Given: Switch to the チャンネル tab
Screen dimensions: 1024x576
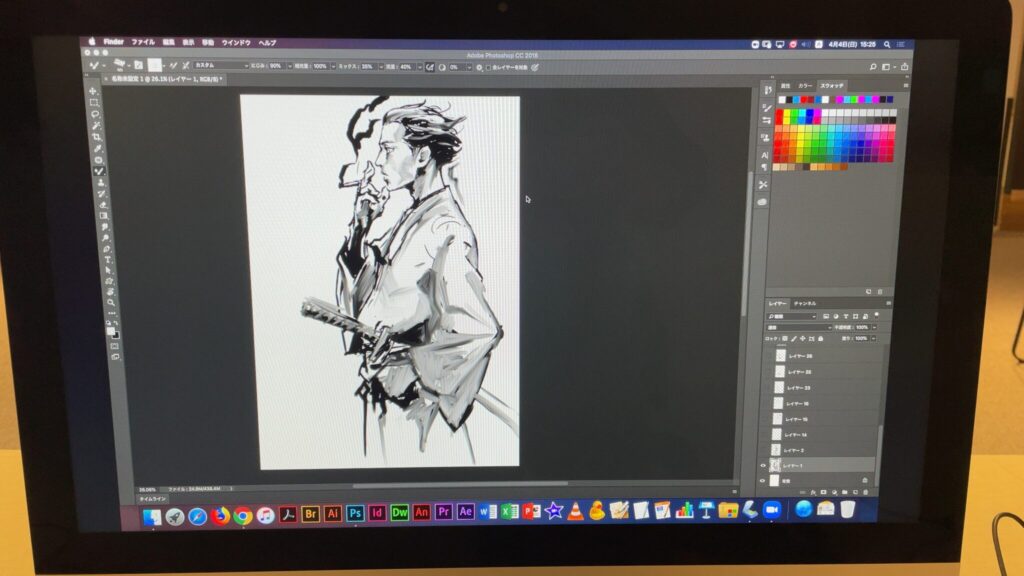Looking at the screenshot, I should (x=805, y=304).
